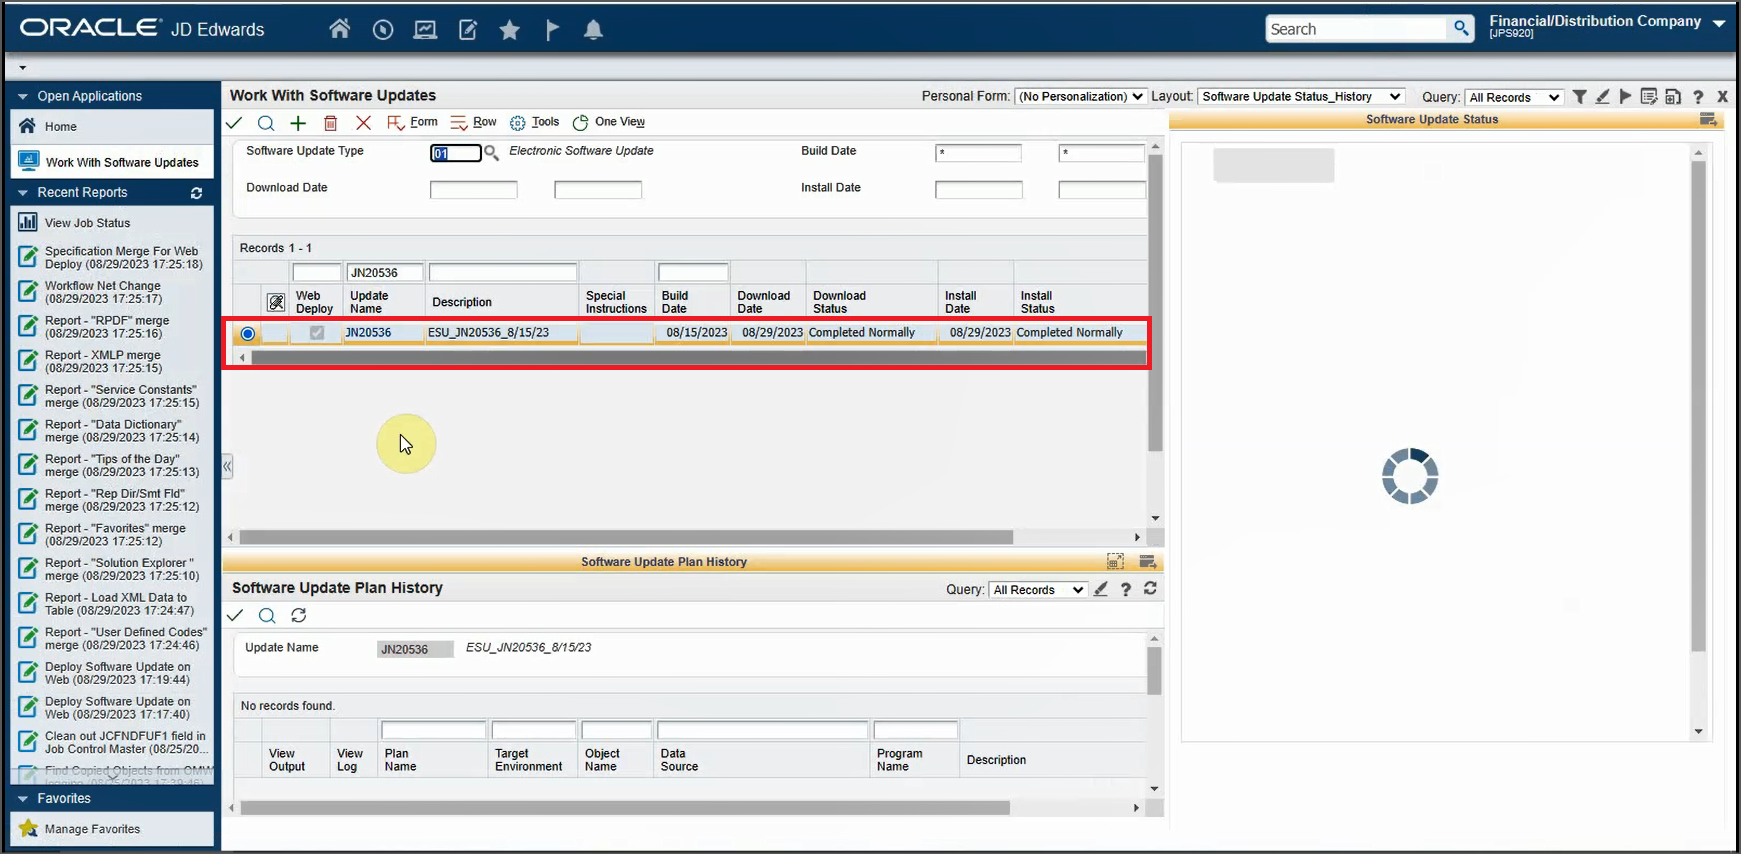
Task: Click the red trash Delete icon
Action: pos(331,123)
